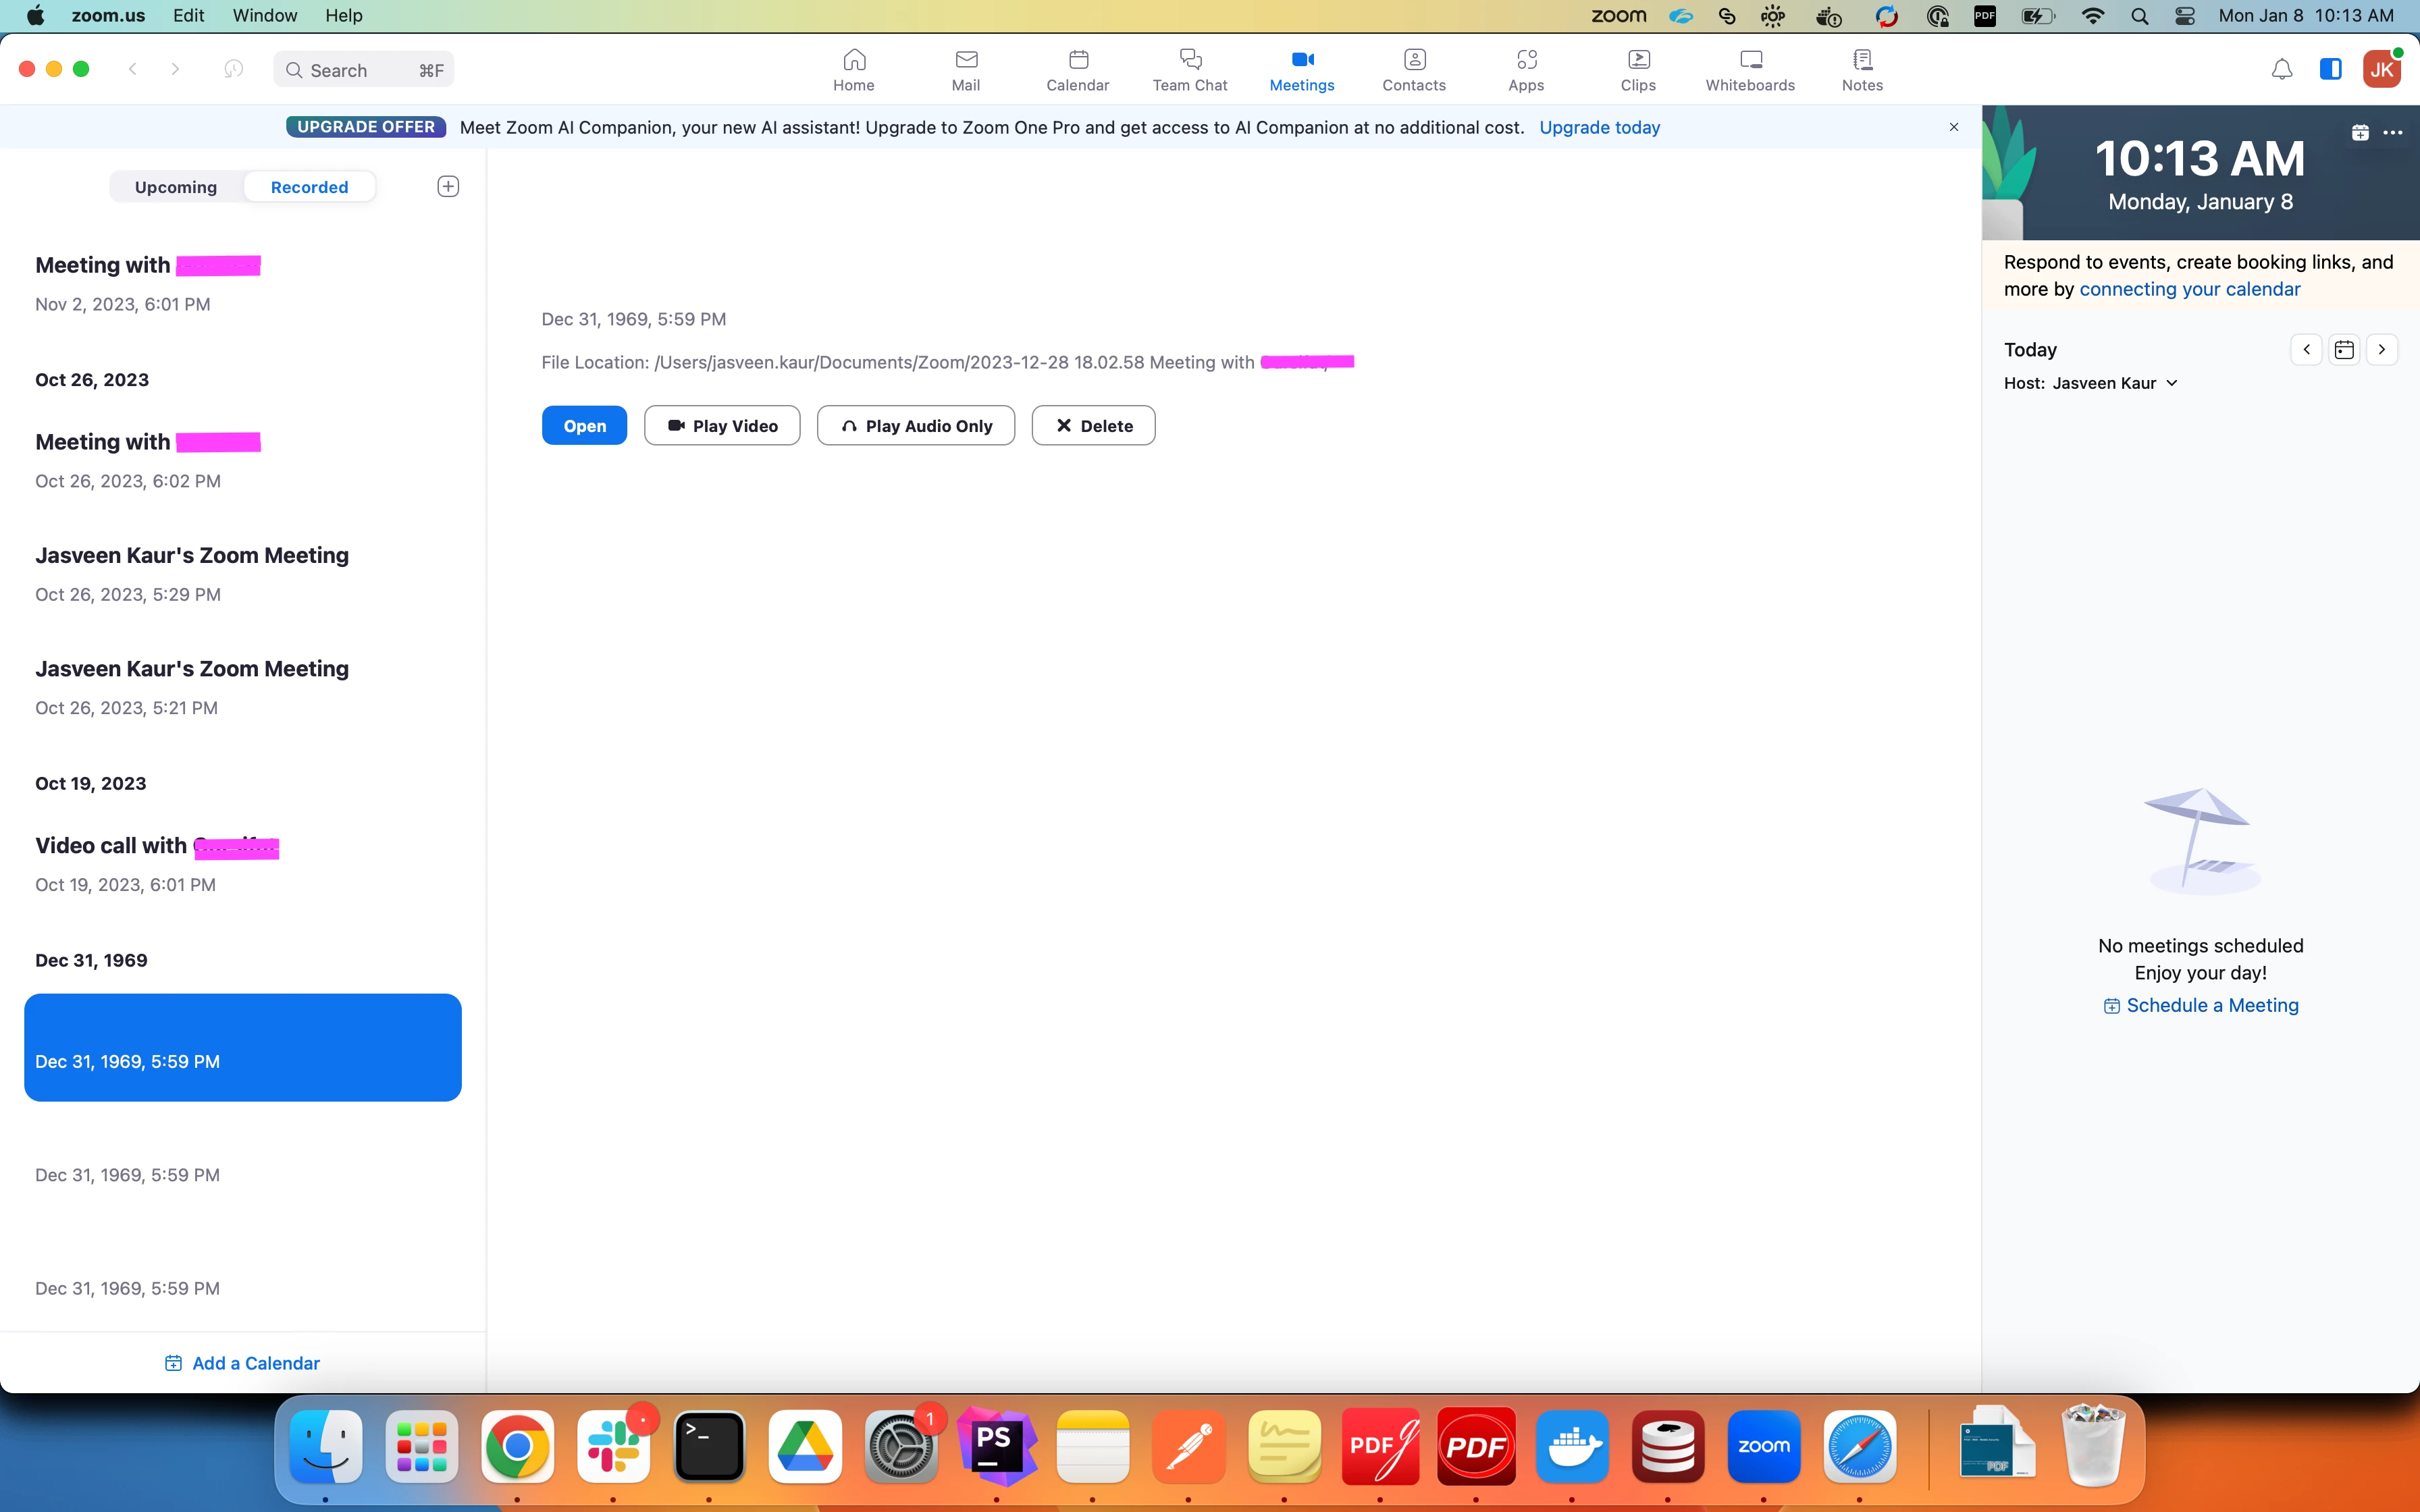Click the history clock icon near search
The width and height of the screenshot is (2420, 1512).
233,69
